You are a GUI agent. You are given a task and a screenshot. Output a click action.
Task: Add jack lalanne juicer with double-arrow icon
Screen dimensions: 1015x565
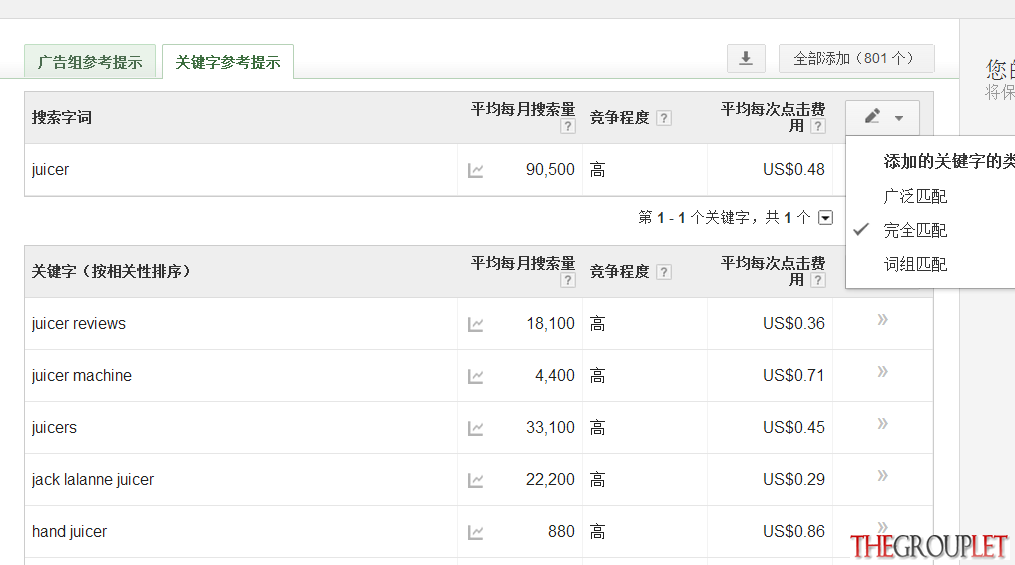(882, 476)
